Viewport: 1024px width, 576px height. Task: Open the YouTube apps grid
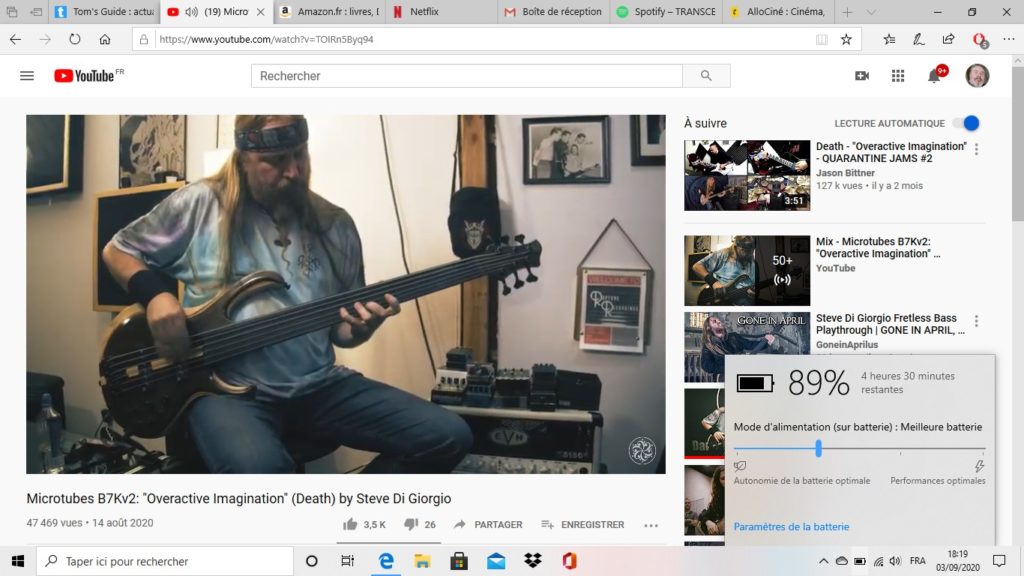tap(898, 76)
